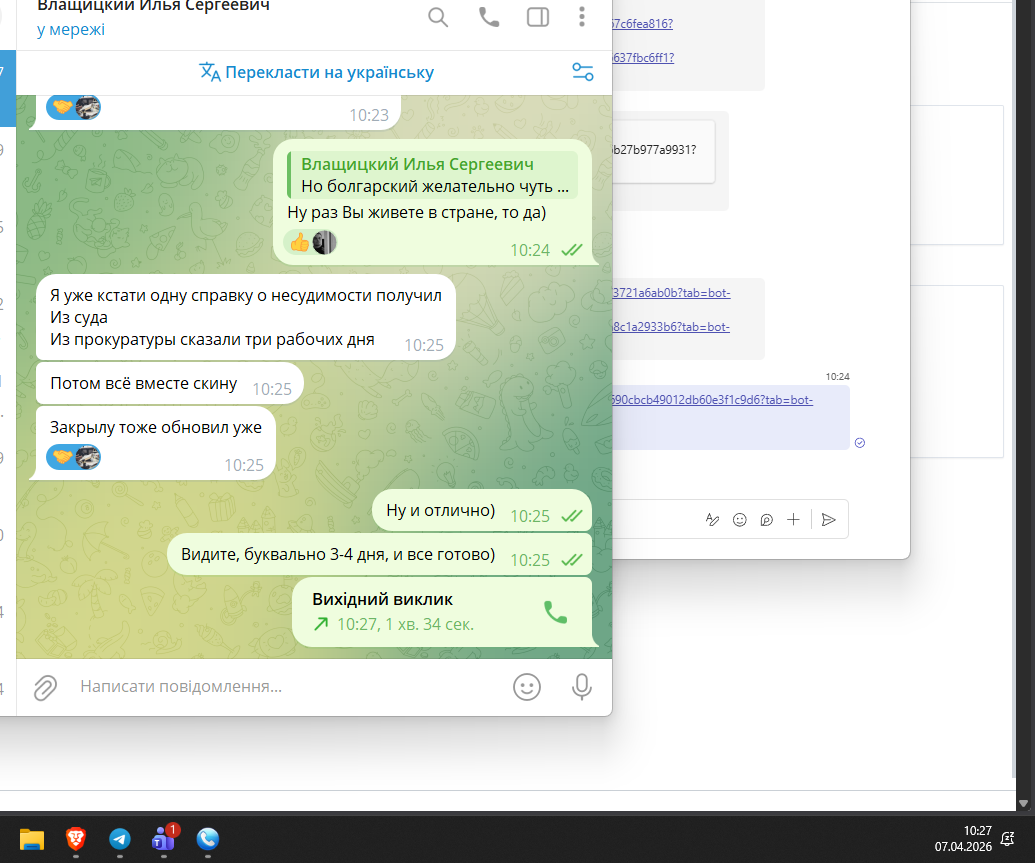Open Teams link ending '7c6fea816?'
Screen dimensions: 1035x863
642,24
